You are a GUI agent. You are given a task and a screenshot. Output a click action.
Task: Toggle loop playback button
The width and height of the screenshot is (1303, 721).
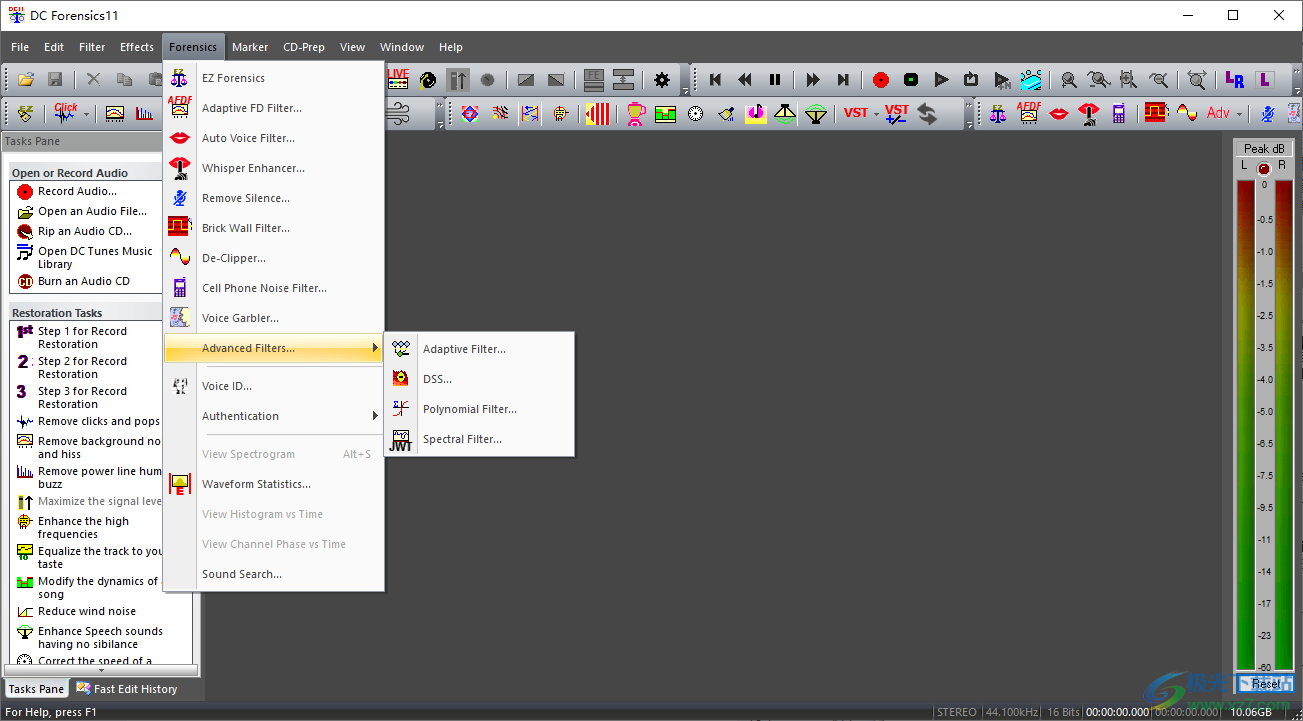pos(971,80)
